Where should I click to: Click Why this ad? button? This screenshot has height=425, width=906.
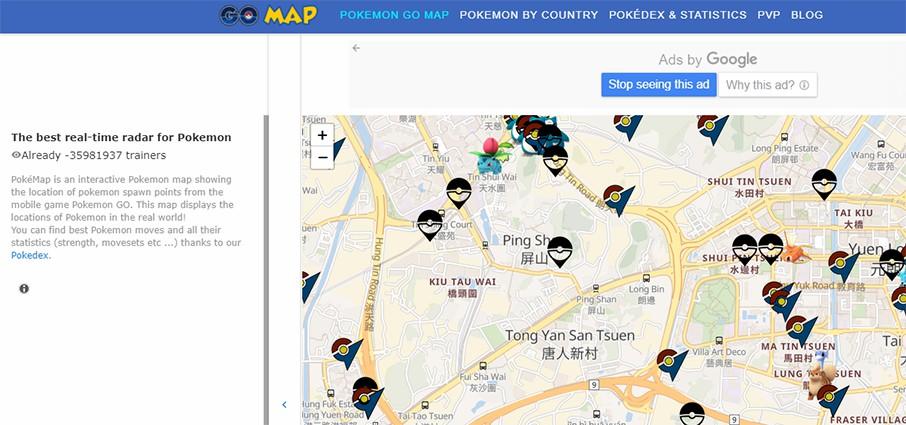pos(767,85)
